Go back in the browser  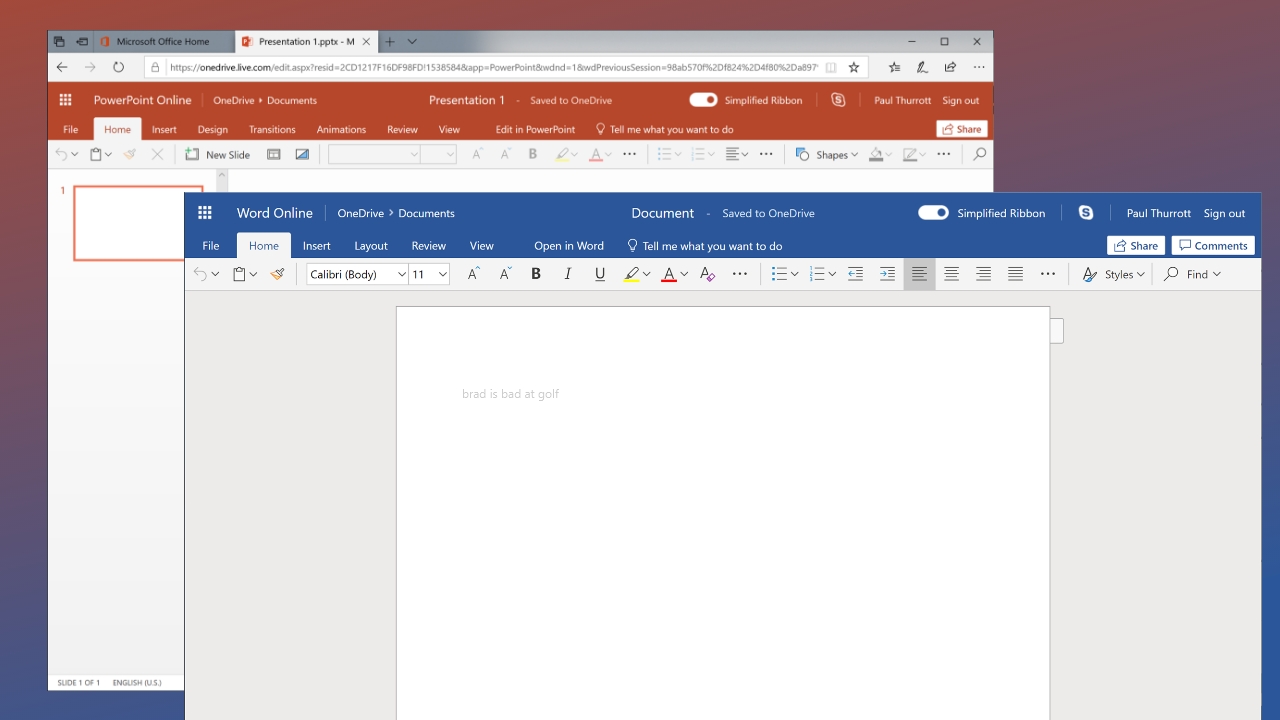pyautogui.click(x=62, y=67)
